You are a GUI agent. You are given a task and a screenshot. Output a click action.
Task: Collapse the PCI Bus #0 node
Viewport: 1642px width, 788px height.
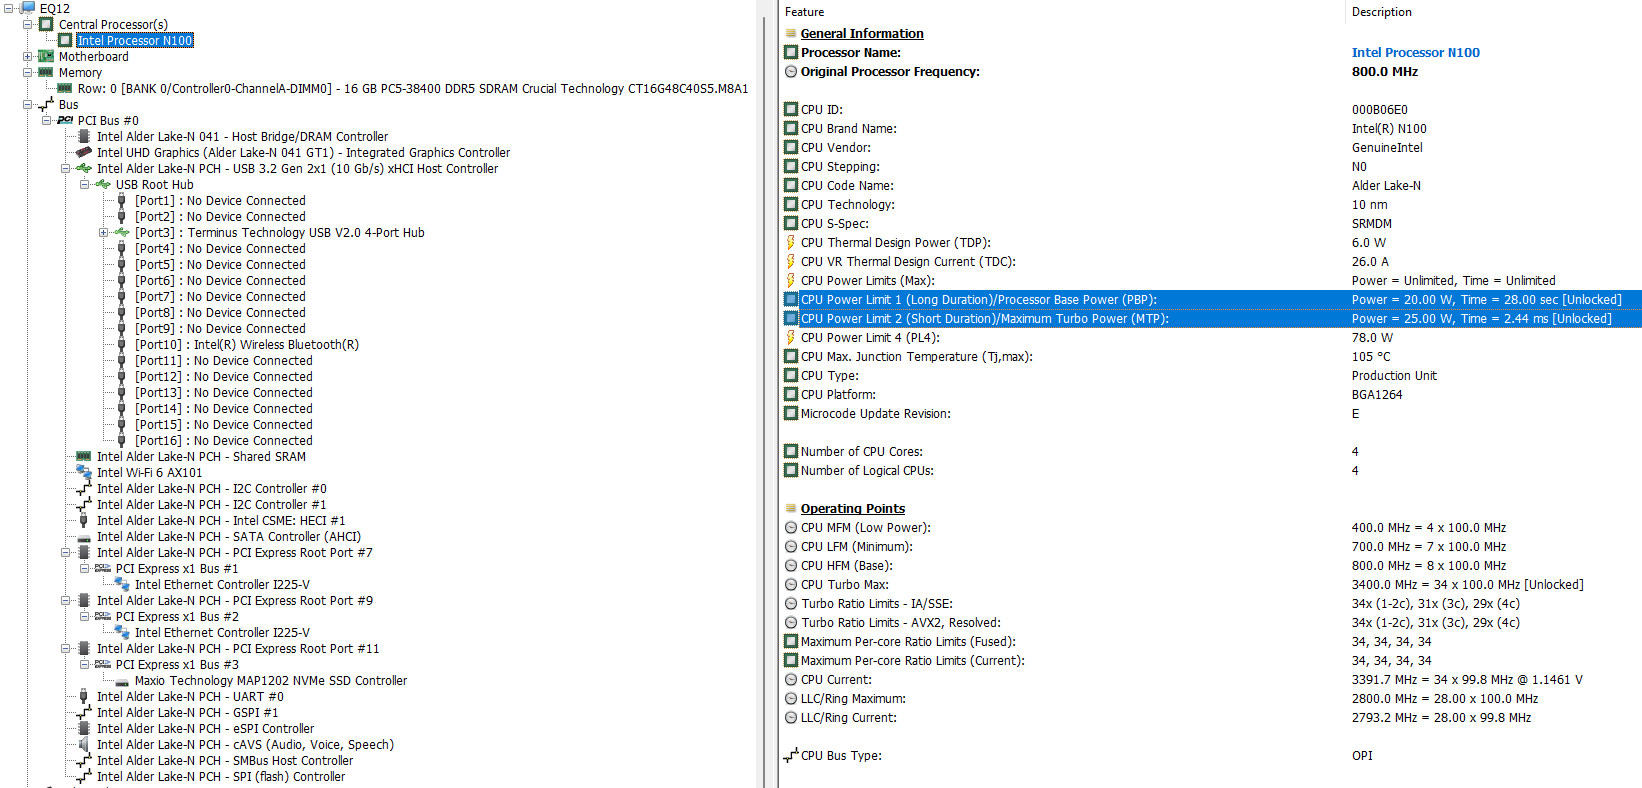click(x=46, y=120)
